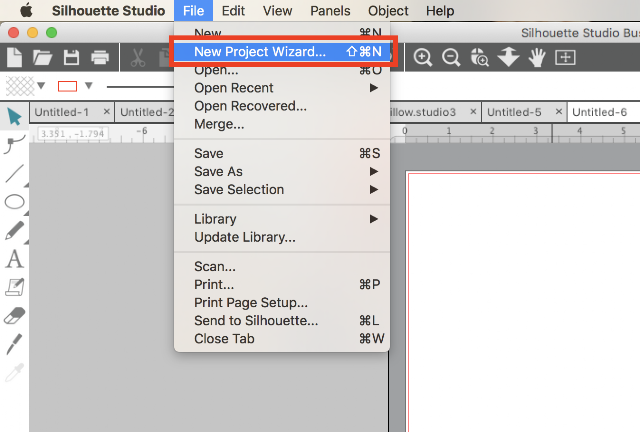Screen dimensions: 640x432
Task: Select the arrow Select tool
Action: pos(14,117)
